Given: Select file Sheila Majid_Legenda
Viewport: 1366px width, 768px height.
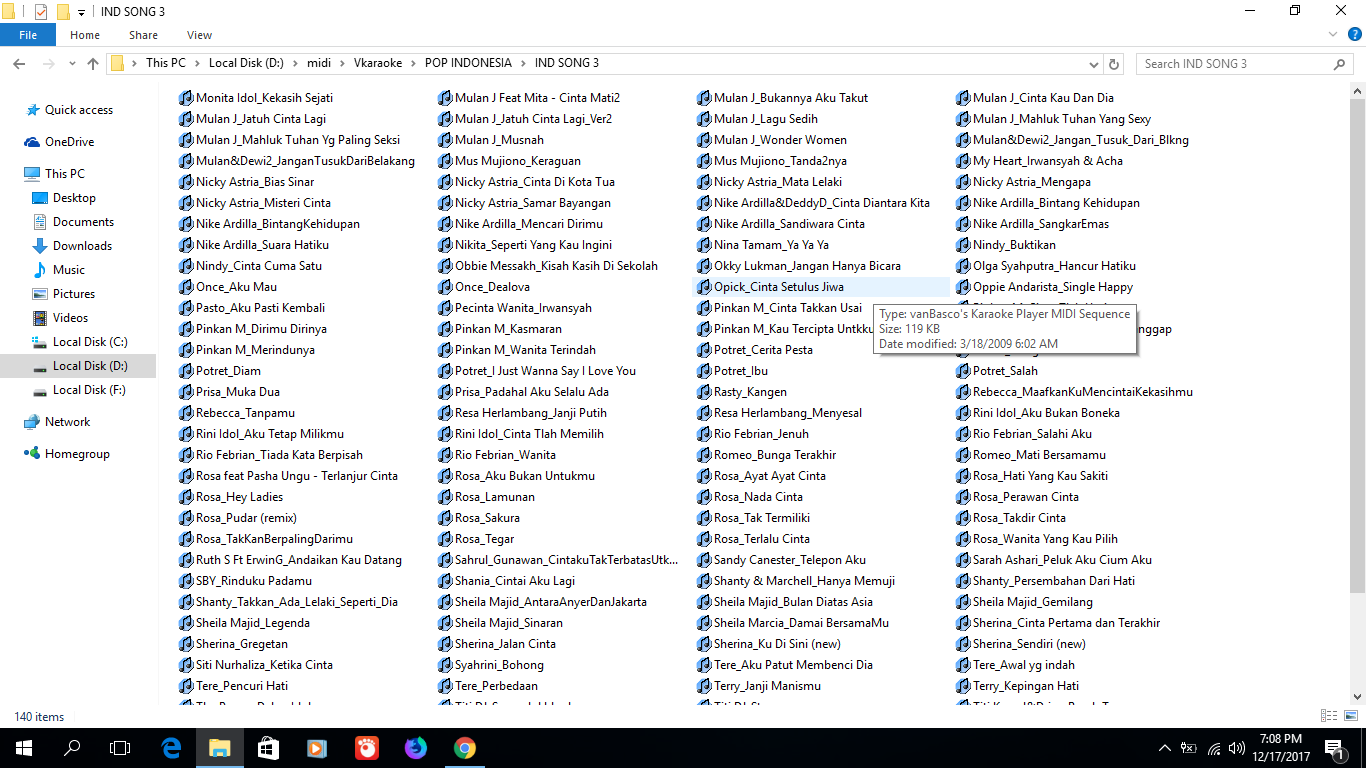Looking at the screenshot, I should pos(244,623).
